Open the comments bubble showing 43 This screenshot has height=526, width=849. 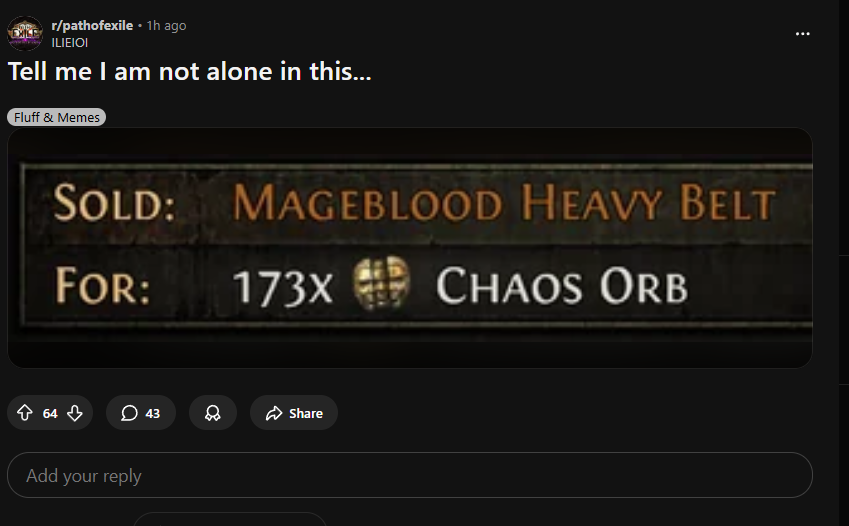click(x=141, y=413)
